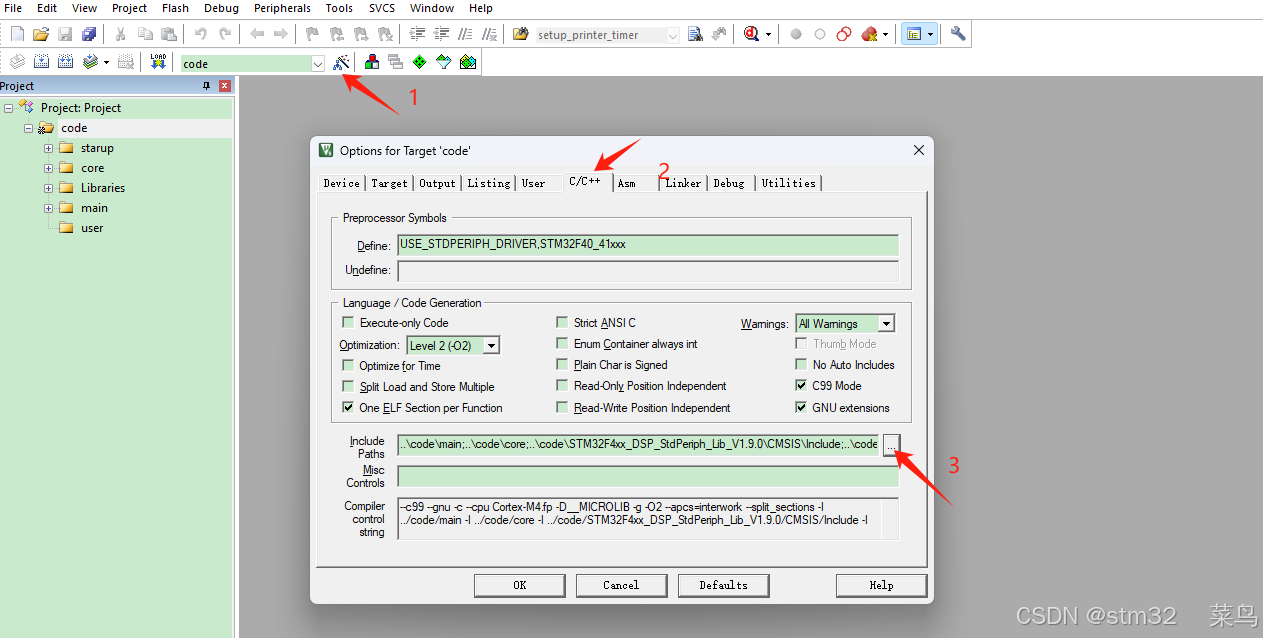This screenshot has width=1263, height=638.
Task: Enable Execute-only Code checkbox
Action: (x=348, y=322)
